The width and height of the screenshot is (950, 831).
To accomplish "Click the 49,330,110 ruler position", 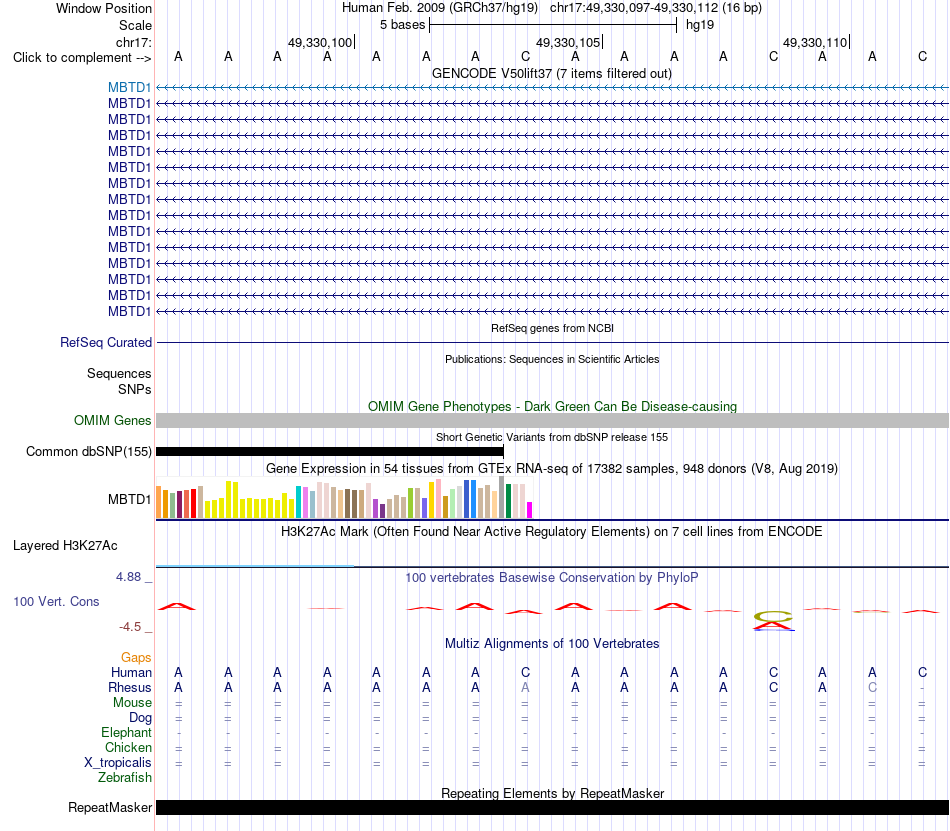I will coord(815,42).
